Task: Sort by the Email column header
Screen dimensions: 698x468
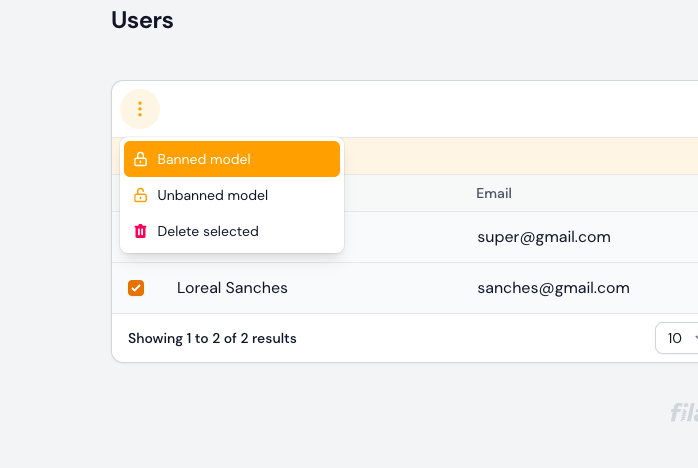Action: click(494, 193)
